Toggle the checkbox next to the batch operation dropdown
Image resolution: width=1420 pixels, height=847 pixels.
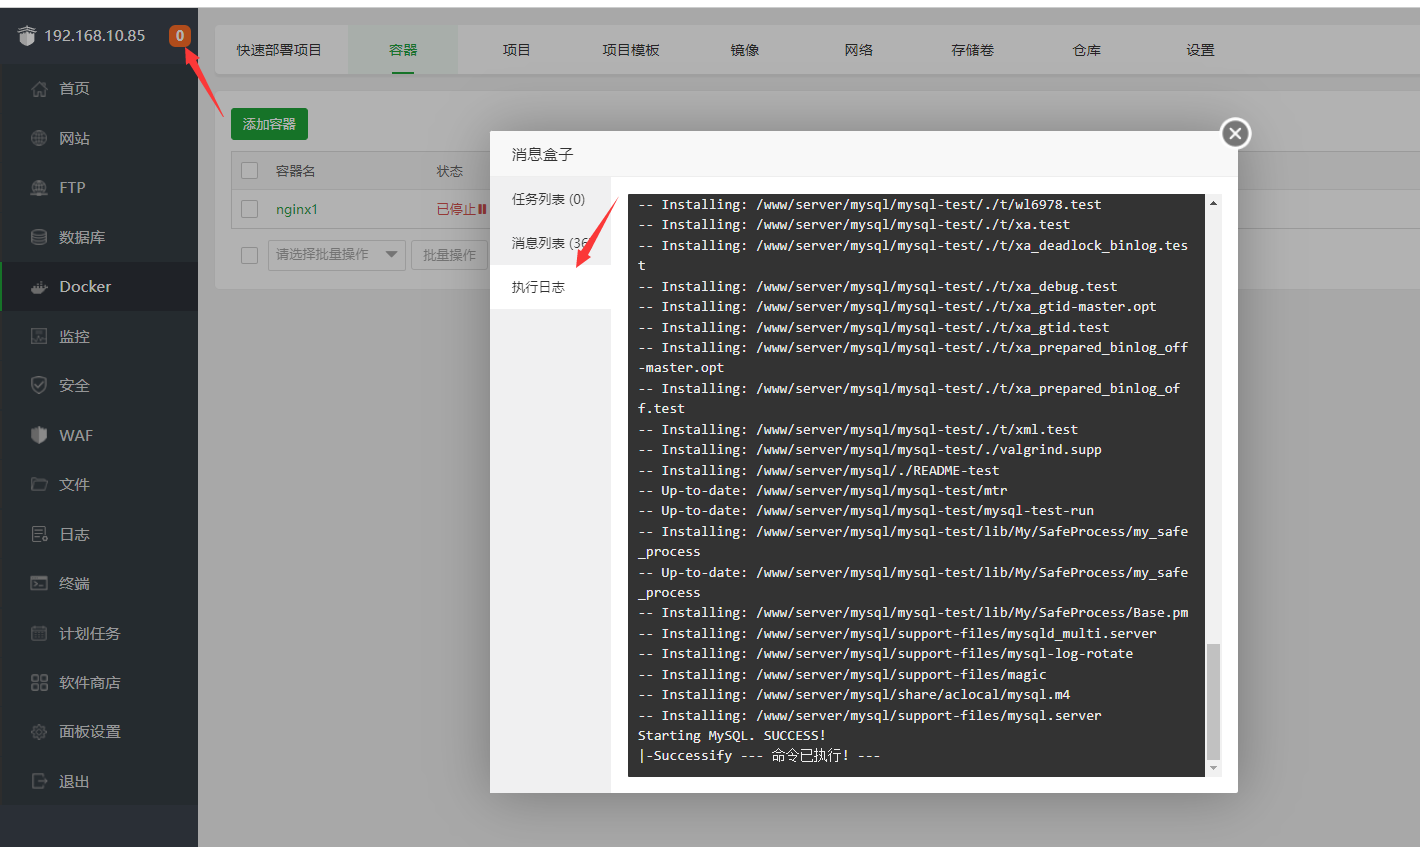tap(250, 255)
